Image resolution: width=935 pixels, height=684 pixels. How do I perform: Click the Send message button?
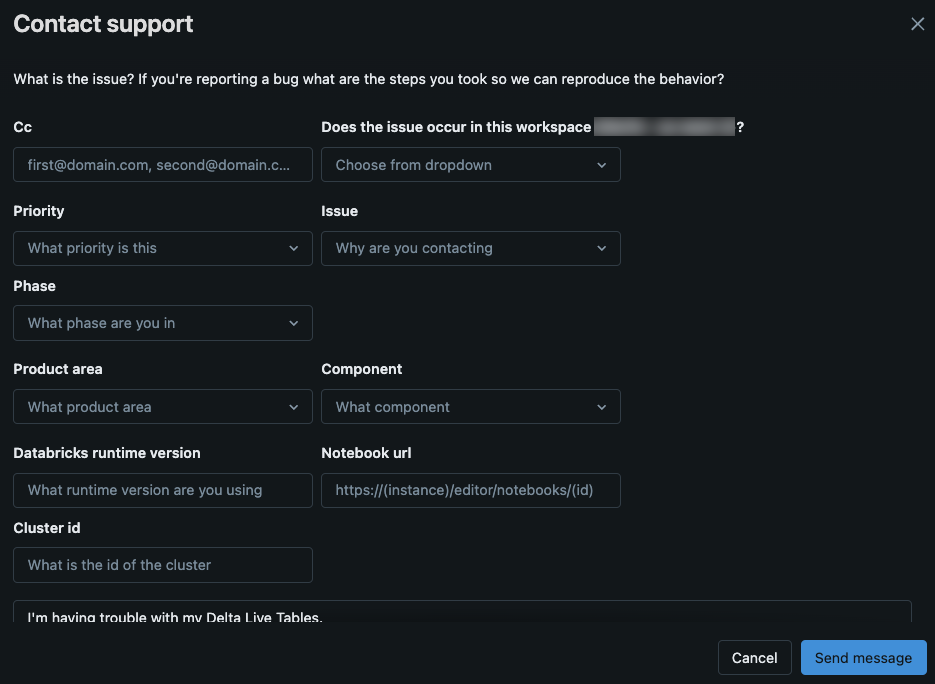863,658
